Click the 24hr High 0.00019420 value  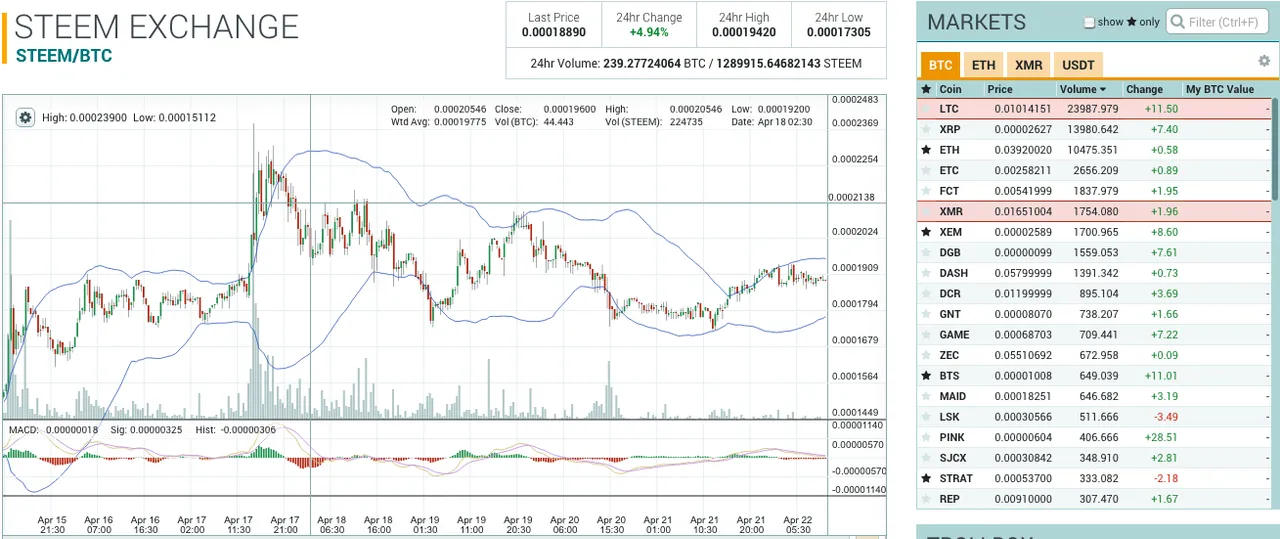click(x=744, y=32)
